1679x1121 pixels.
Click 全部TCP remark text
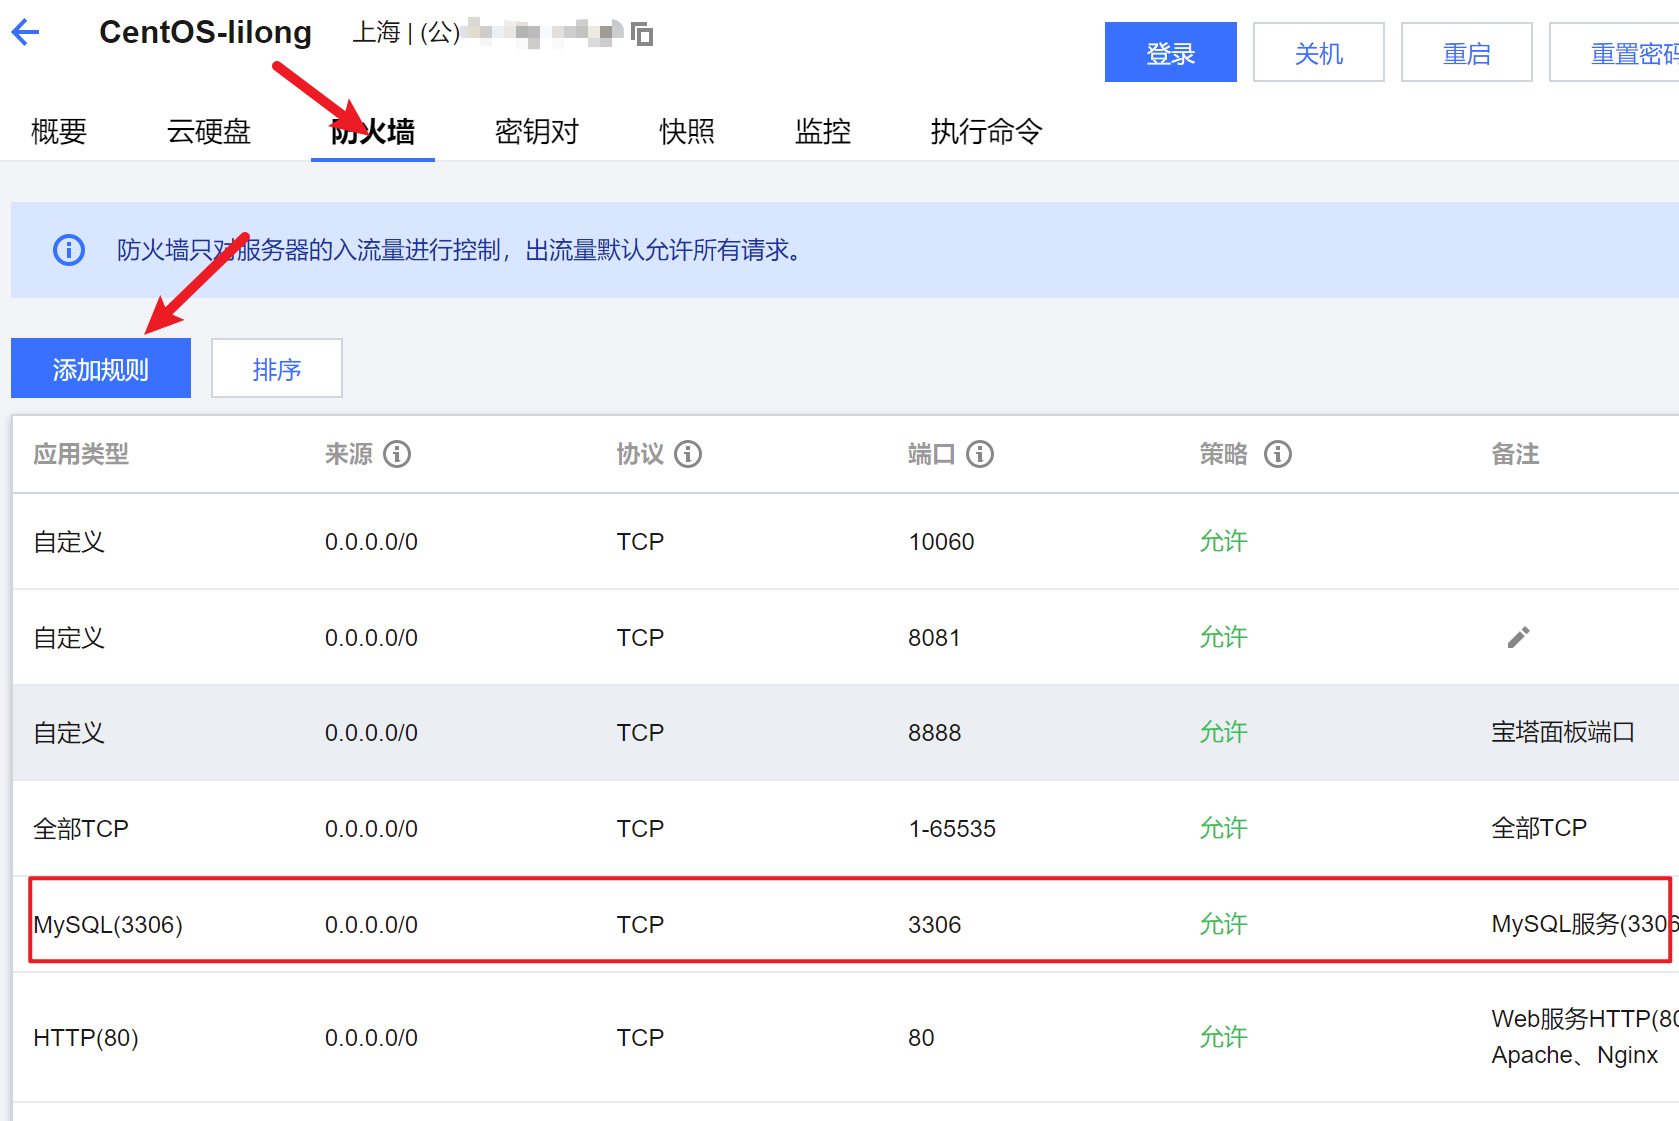pyautogui.click(x=1539, y=828)
